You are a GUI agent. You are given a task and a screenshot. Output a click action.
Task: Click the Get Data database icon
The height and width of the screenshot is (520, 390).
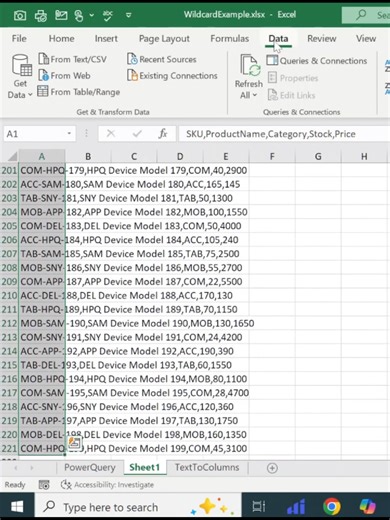[x=21, y=65]
